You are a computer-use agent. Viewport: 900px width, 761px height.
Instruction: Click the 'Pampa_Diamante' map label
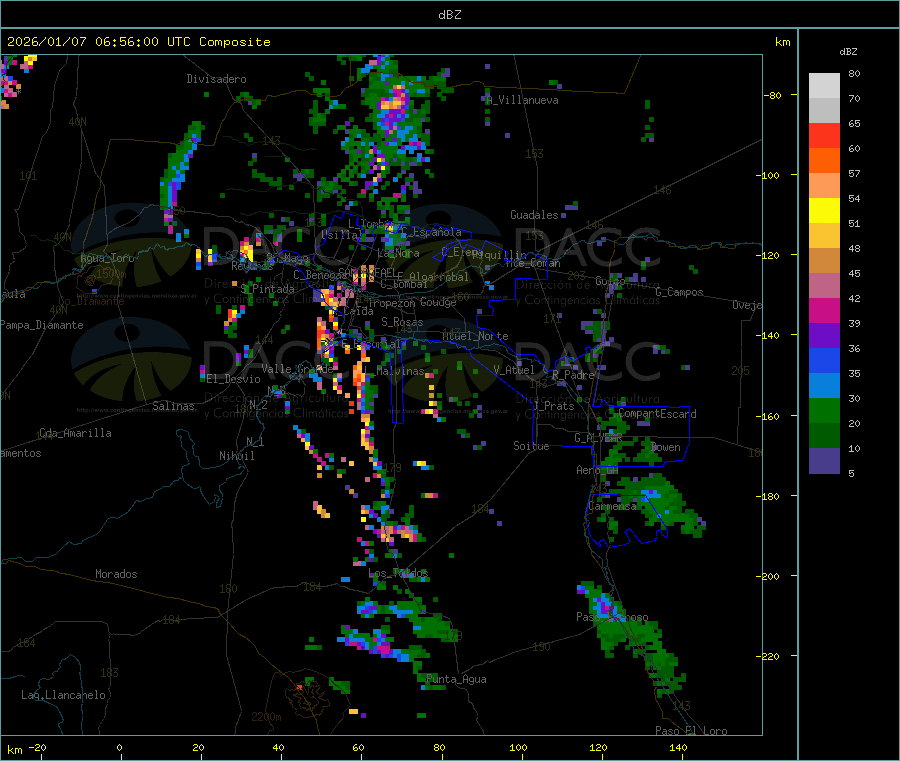(x=42, y=325)
